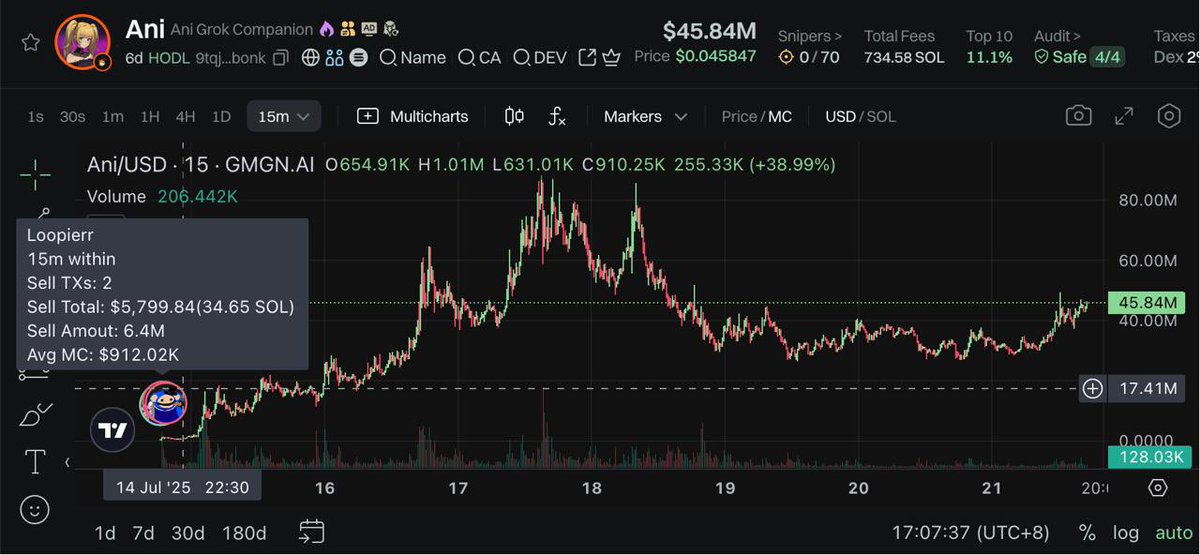Toggle percent scale

tap(1086, 533)
